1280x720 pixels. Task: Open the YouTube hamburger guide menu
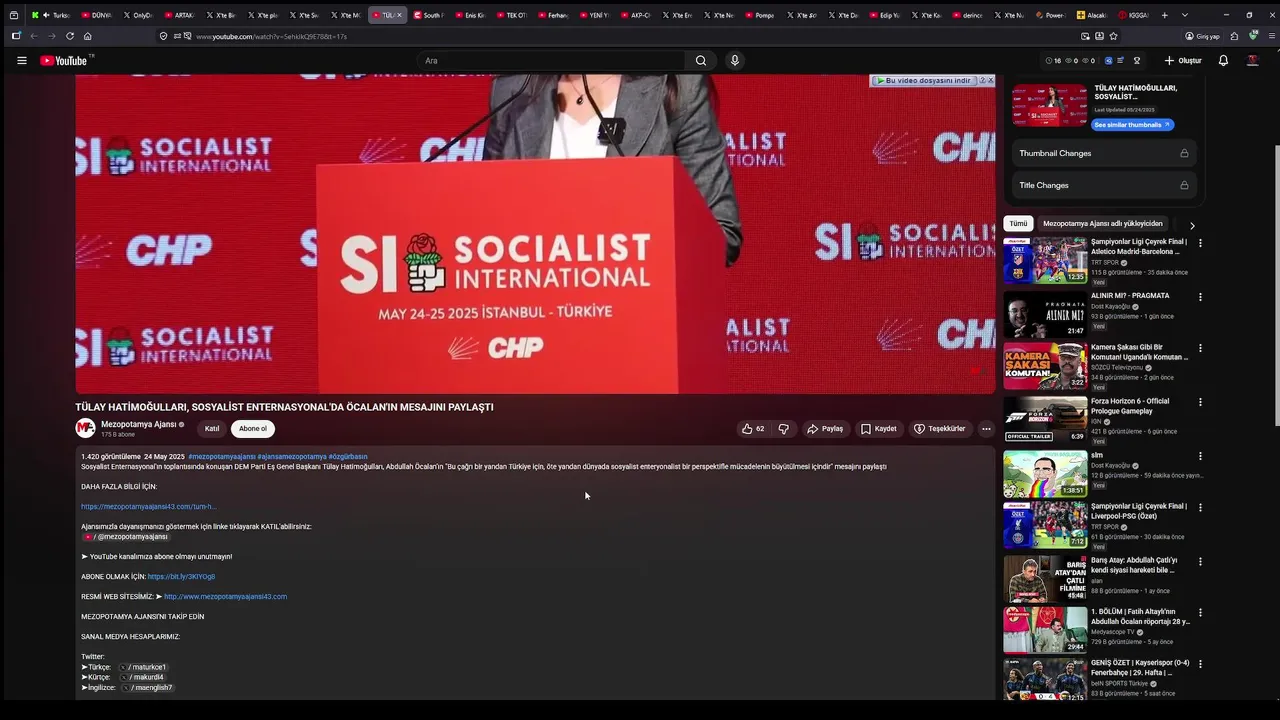click(22, 61)
